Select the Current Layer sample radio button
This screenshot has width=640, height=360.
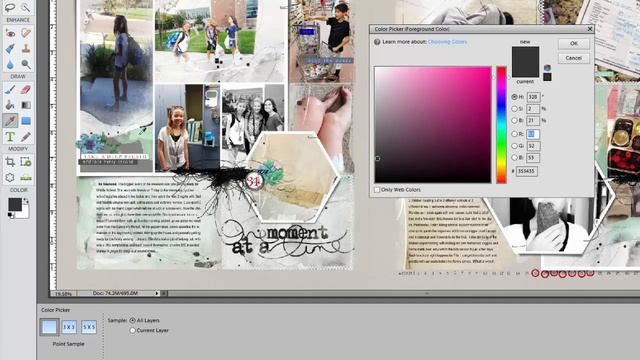[132, 330]
